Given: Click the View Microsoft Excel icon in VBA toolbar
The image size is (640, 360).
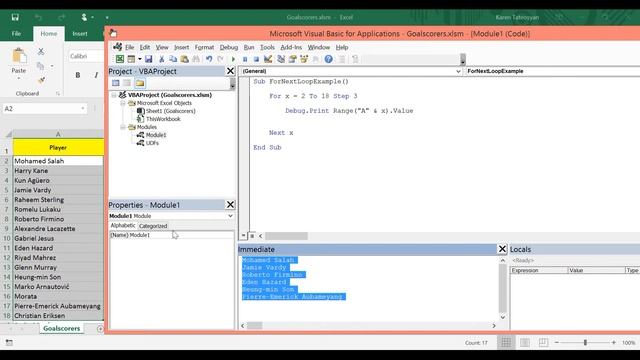Looking at the screenshot, I should click(x=120, y=59).
